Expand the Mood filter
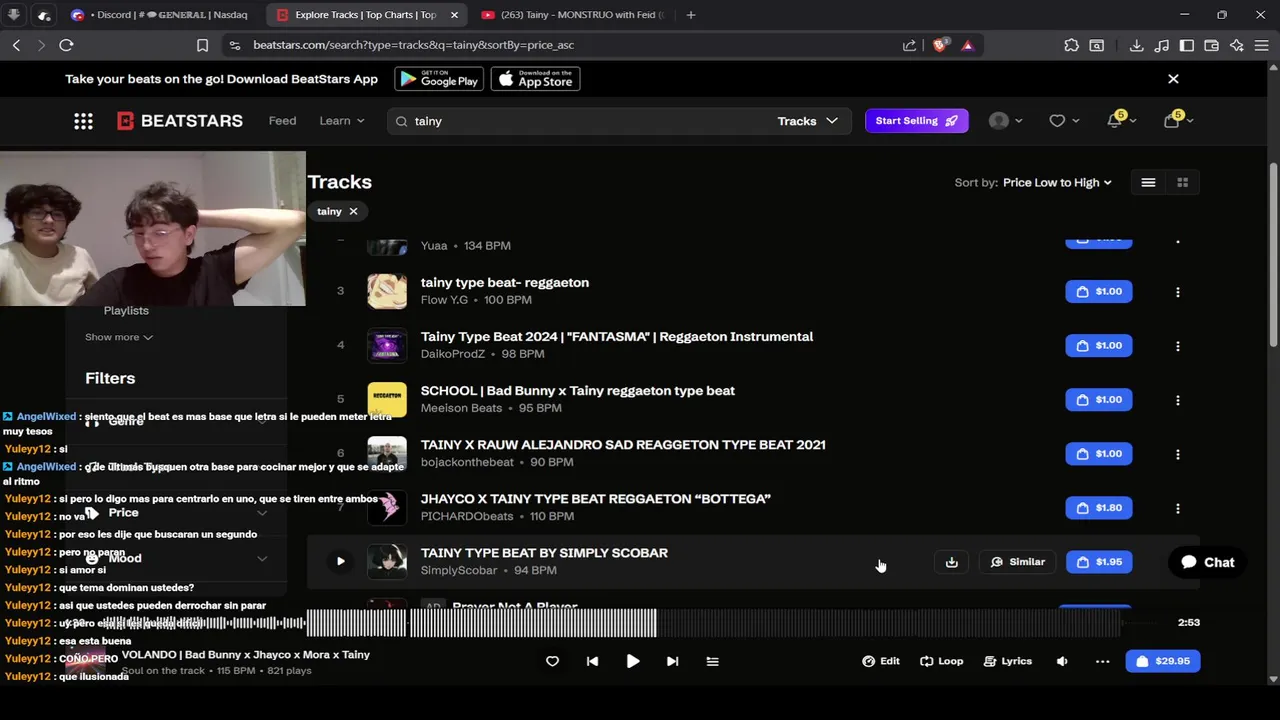This screenshot has width=1280, height=720. [175, 558]
